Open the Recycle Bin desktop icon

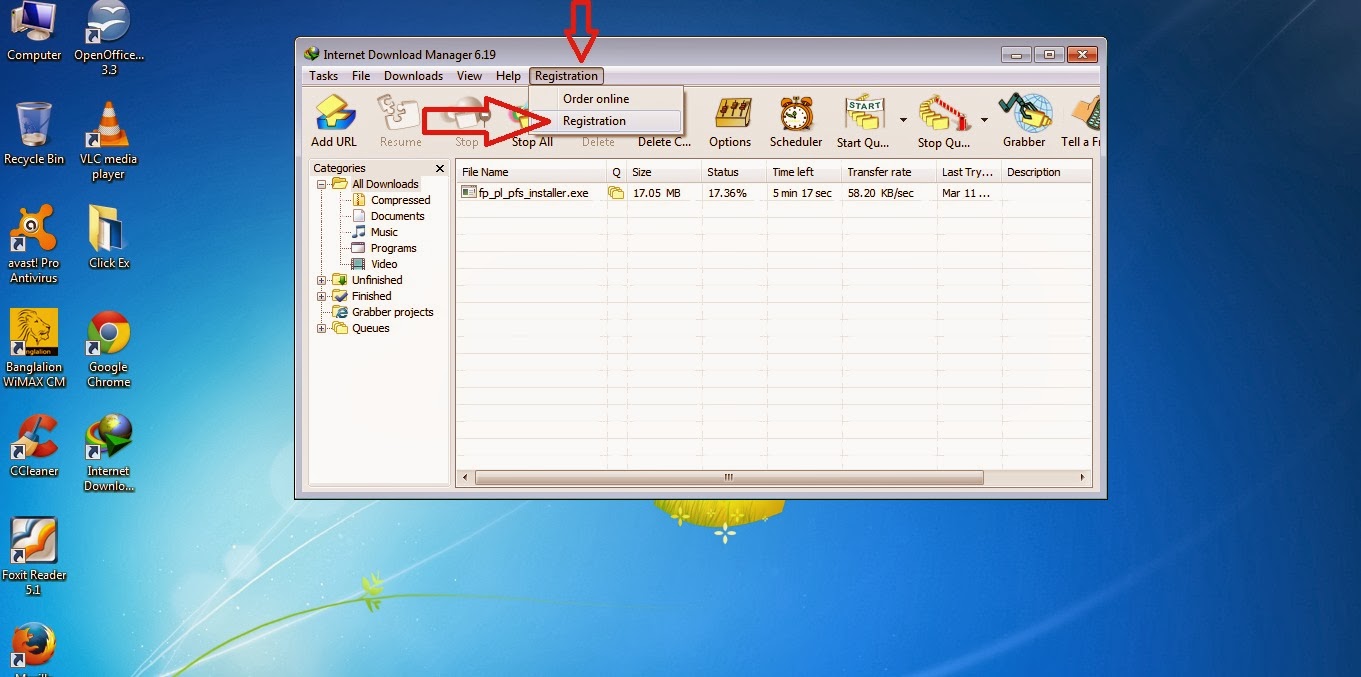(34, 135)
